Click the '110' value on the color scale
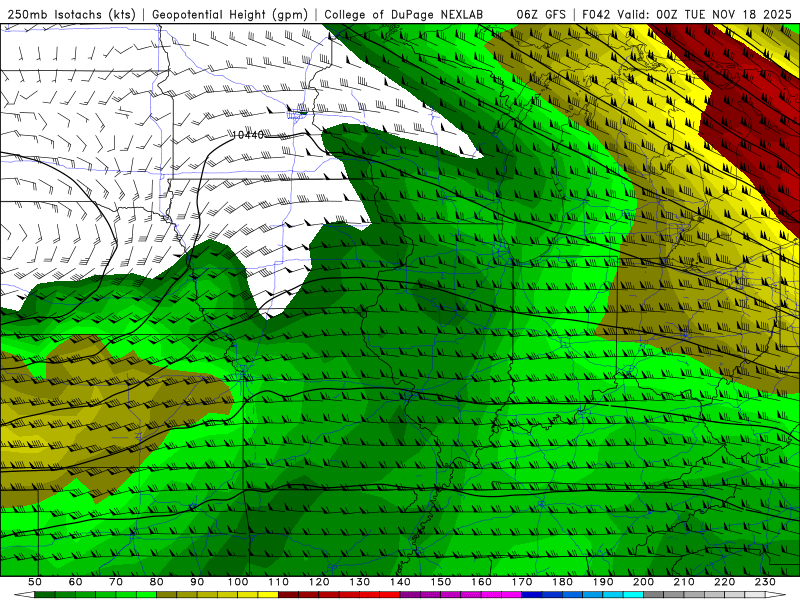The image size is (800, 600). (279, 582)
